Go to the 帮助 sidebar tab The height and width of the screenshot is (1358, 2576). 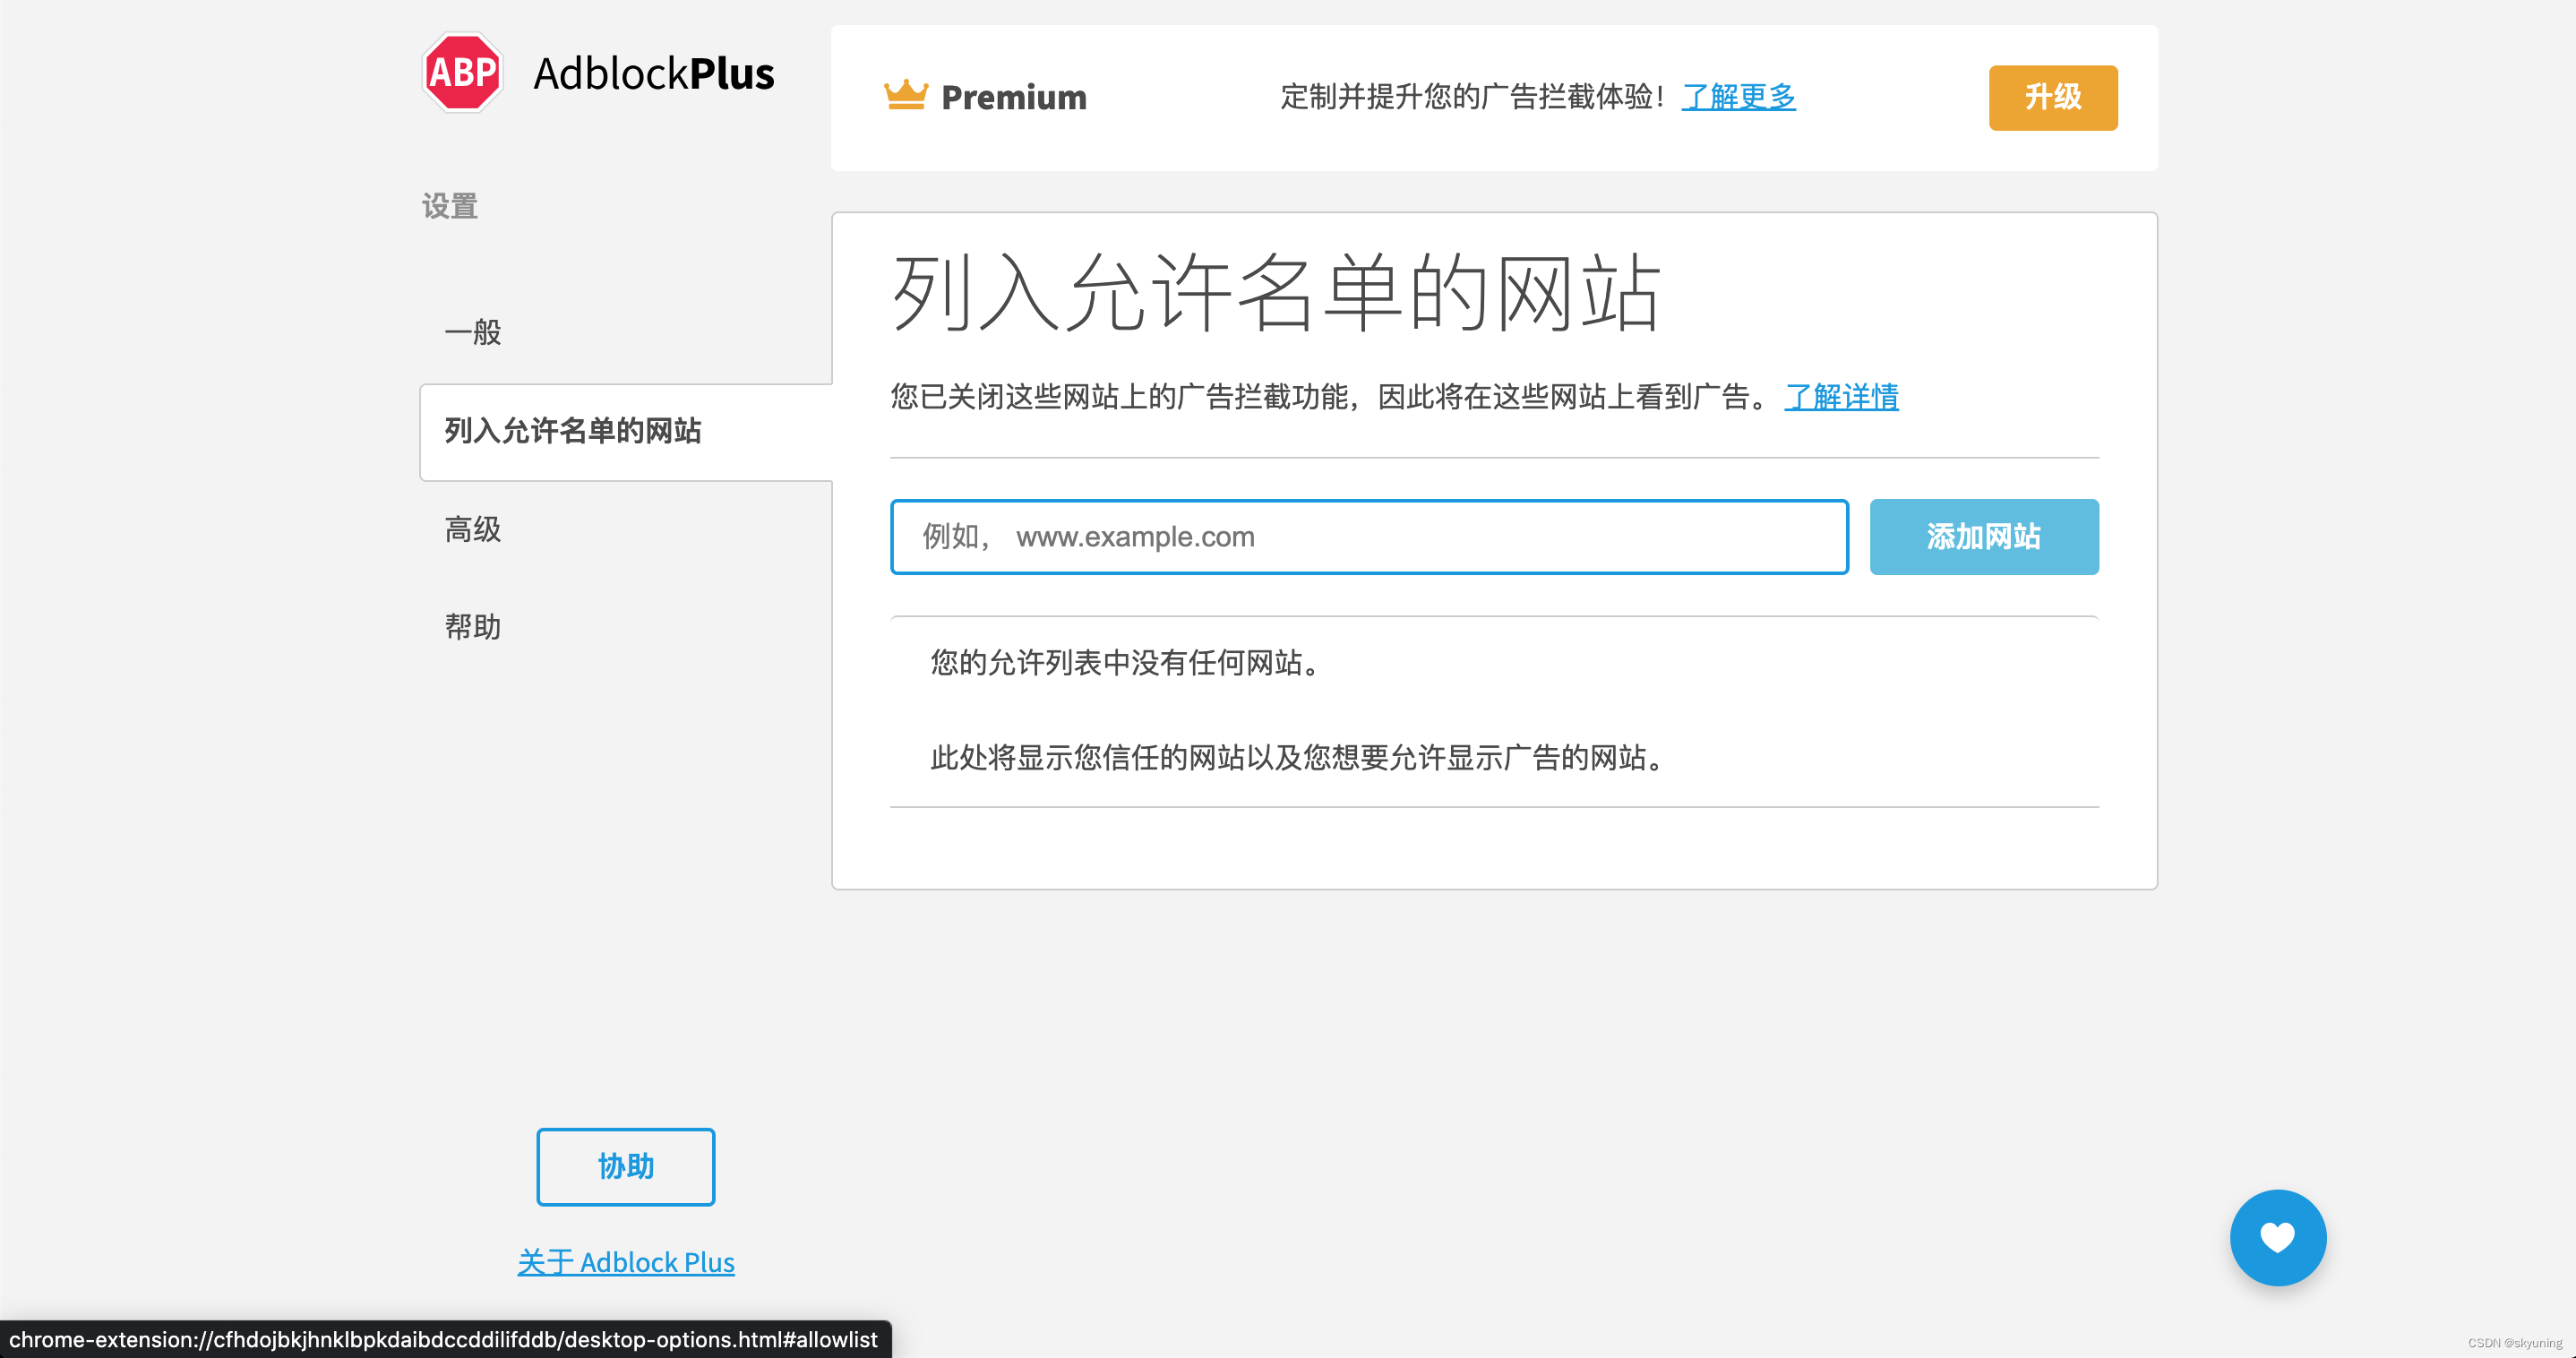pyautogui.click(x=473, y=627)
